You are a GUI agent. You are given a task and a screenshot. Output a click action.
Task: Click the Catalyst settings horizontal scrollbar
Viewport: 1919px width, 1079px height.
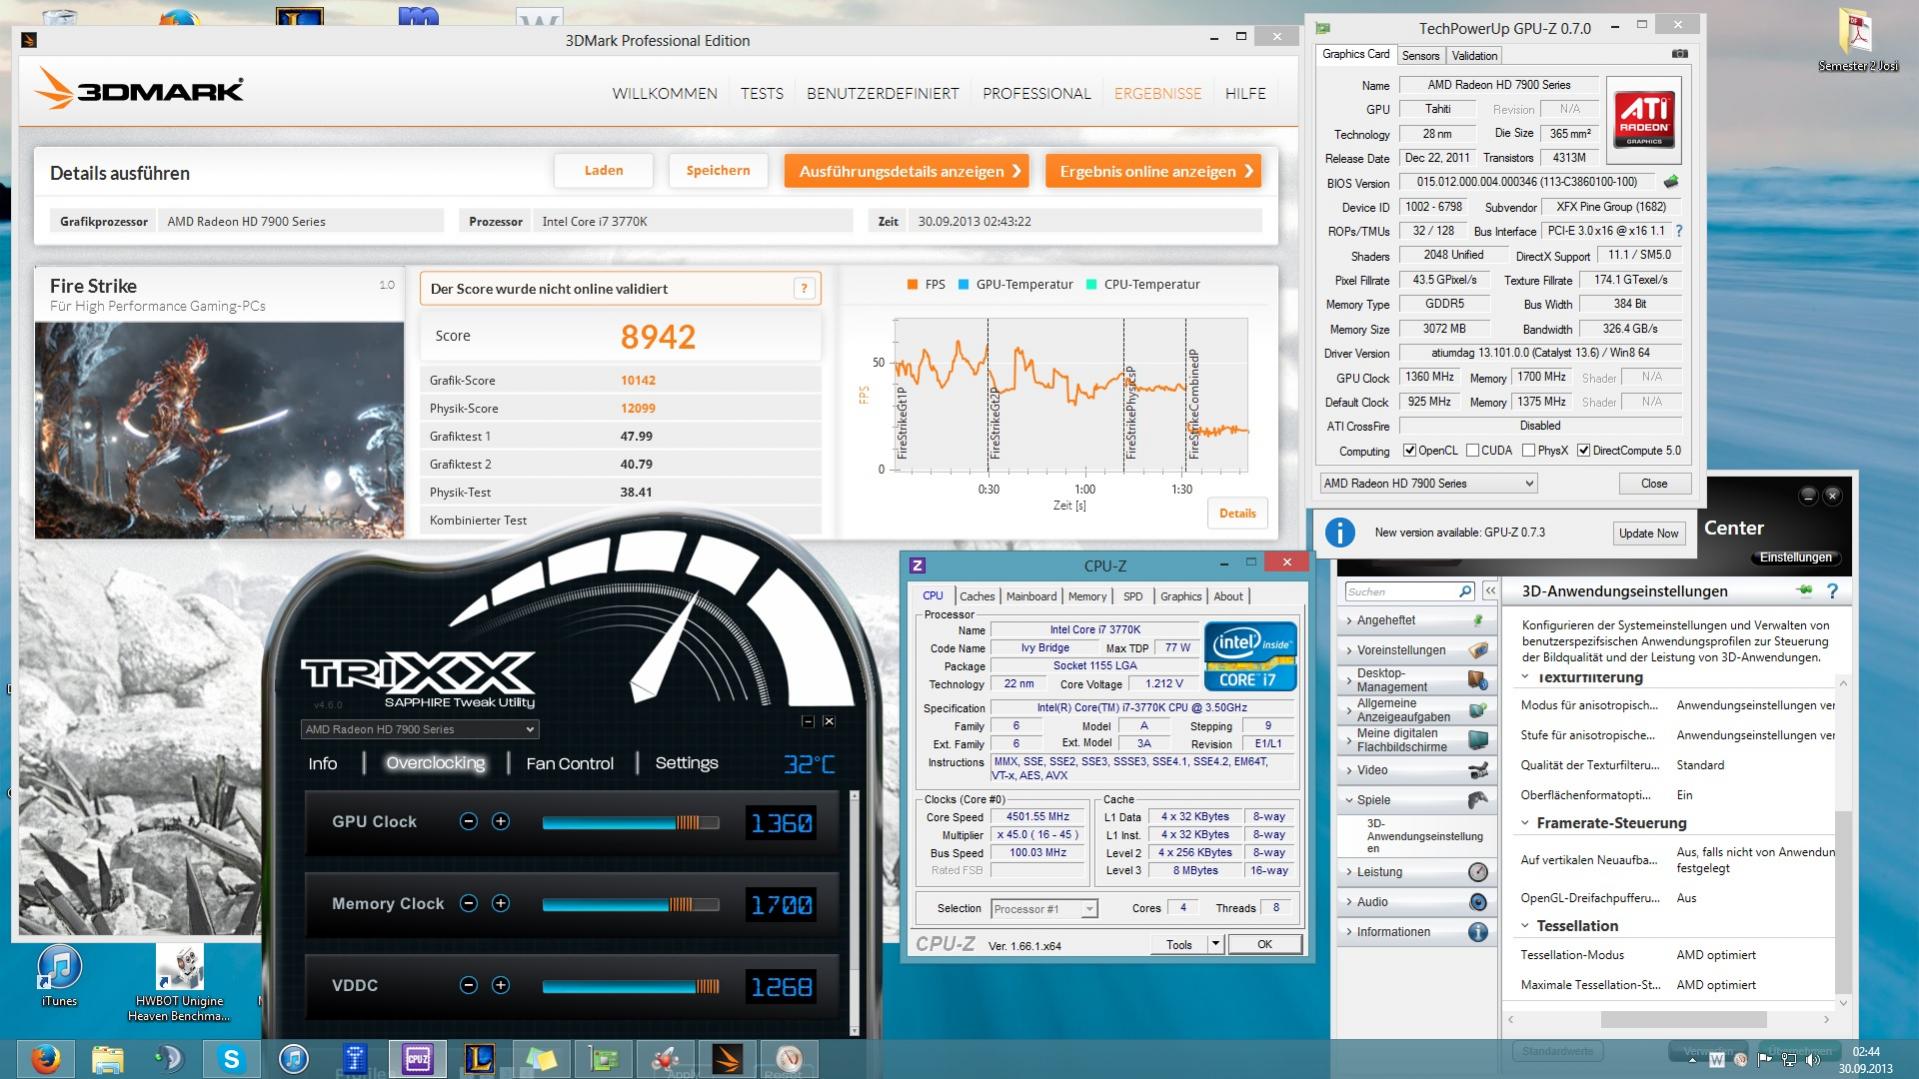click(x=1683, y=1019)
